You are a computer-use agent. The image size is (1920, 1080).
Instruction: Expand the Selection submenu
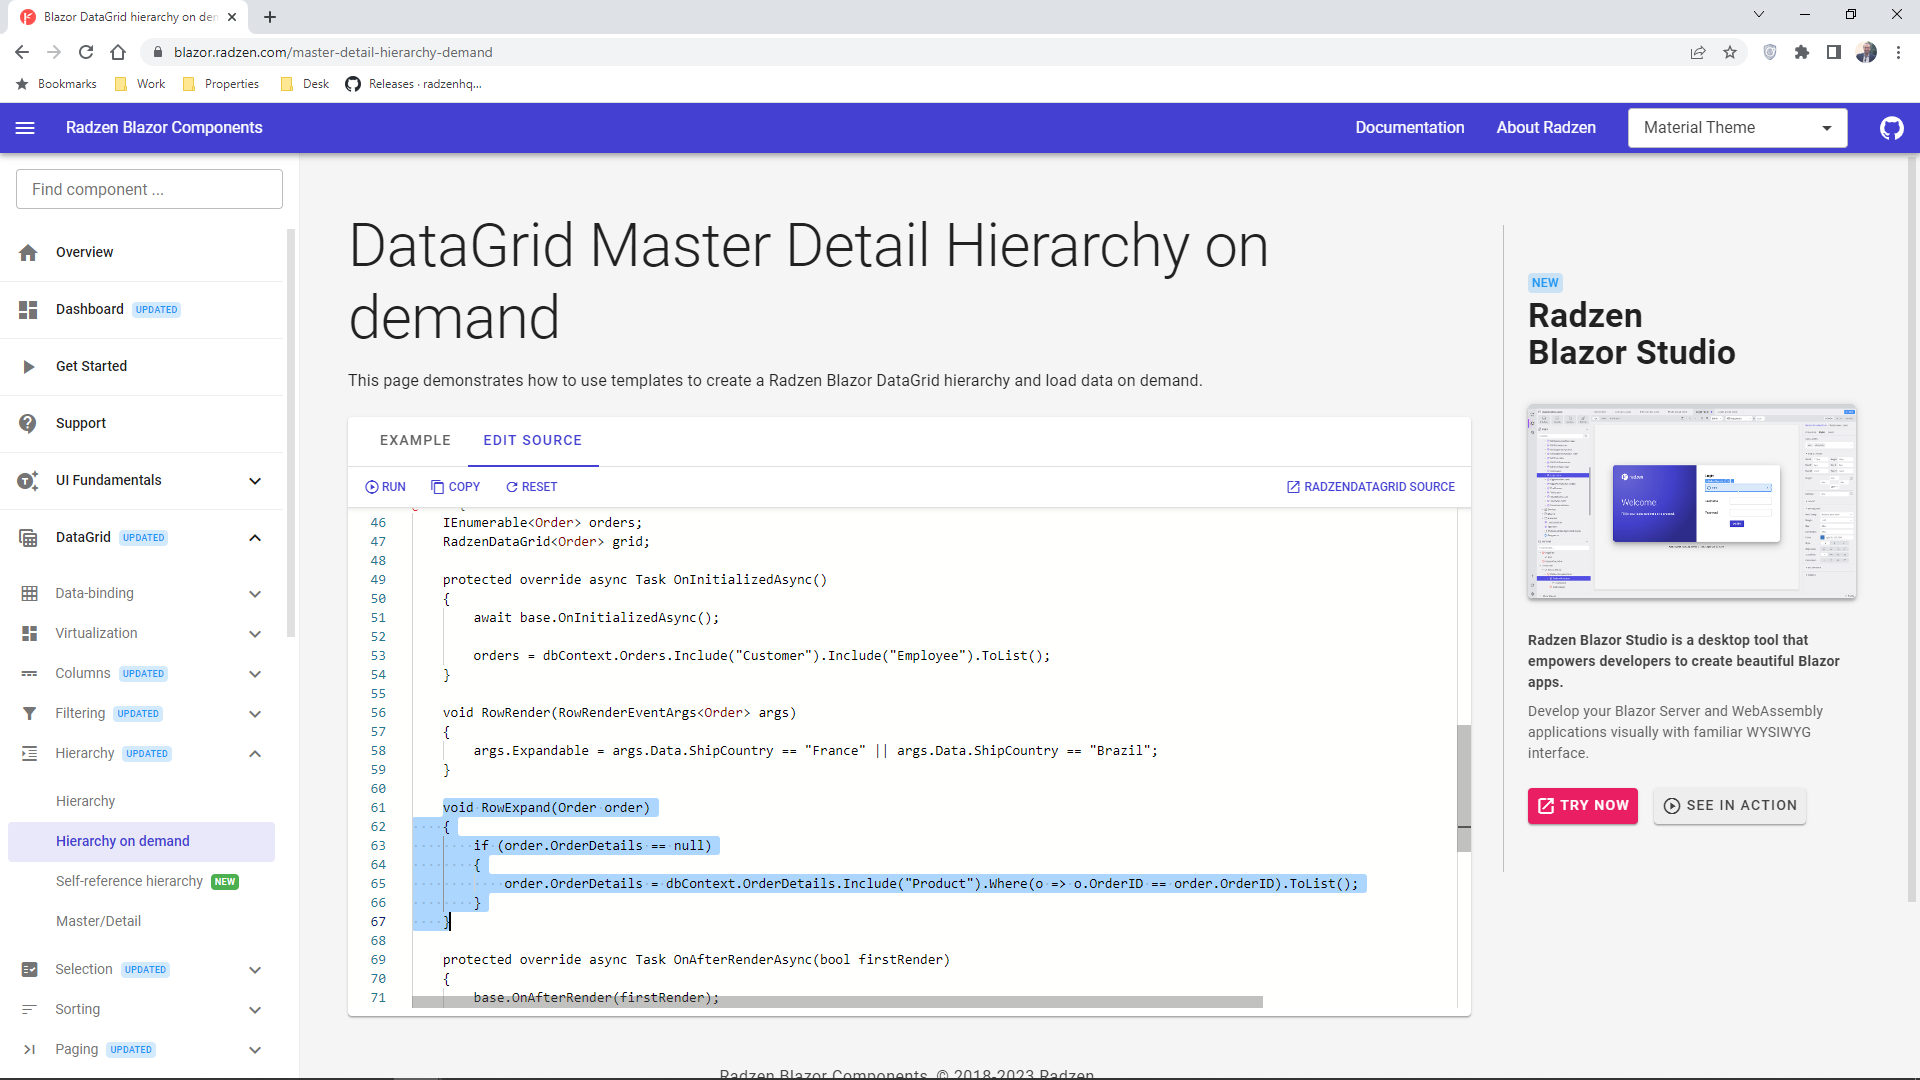pos(255,970)
